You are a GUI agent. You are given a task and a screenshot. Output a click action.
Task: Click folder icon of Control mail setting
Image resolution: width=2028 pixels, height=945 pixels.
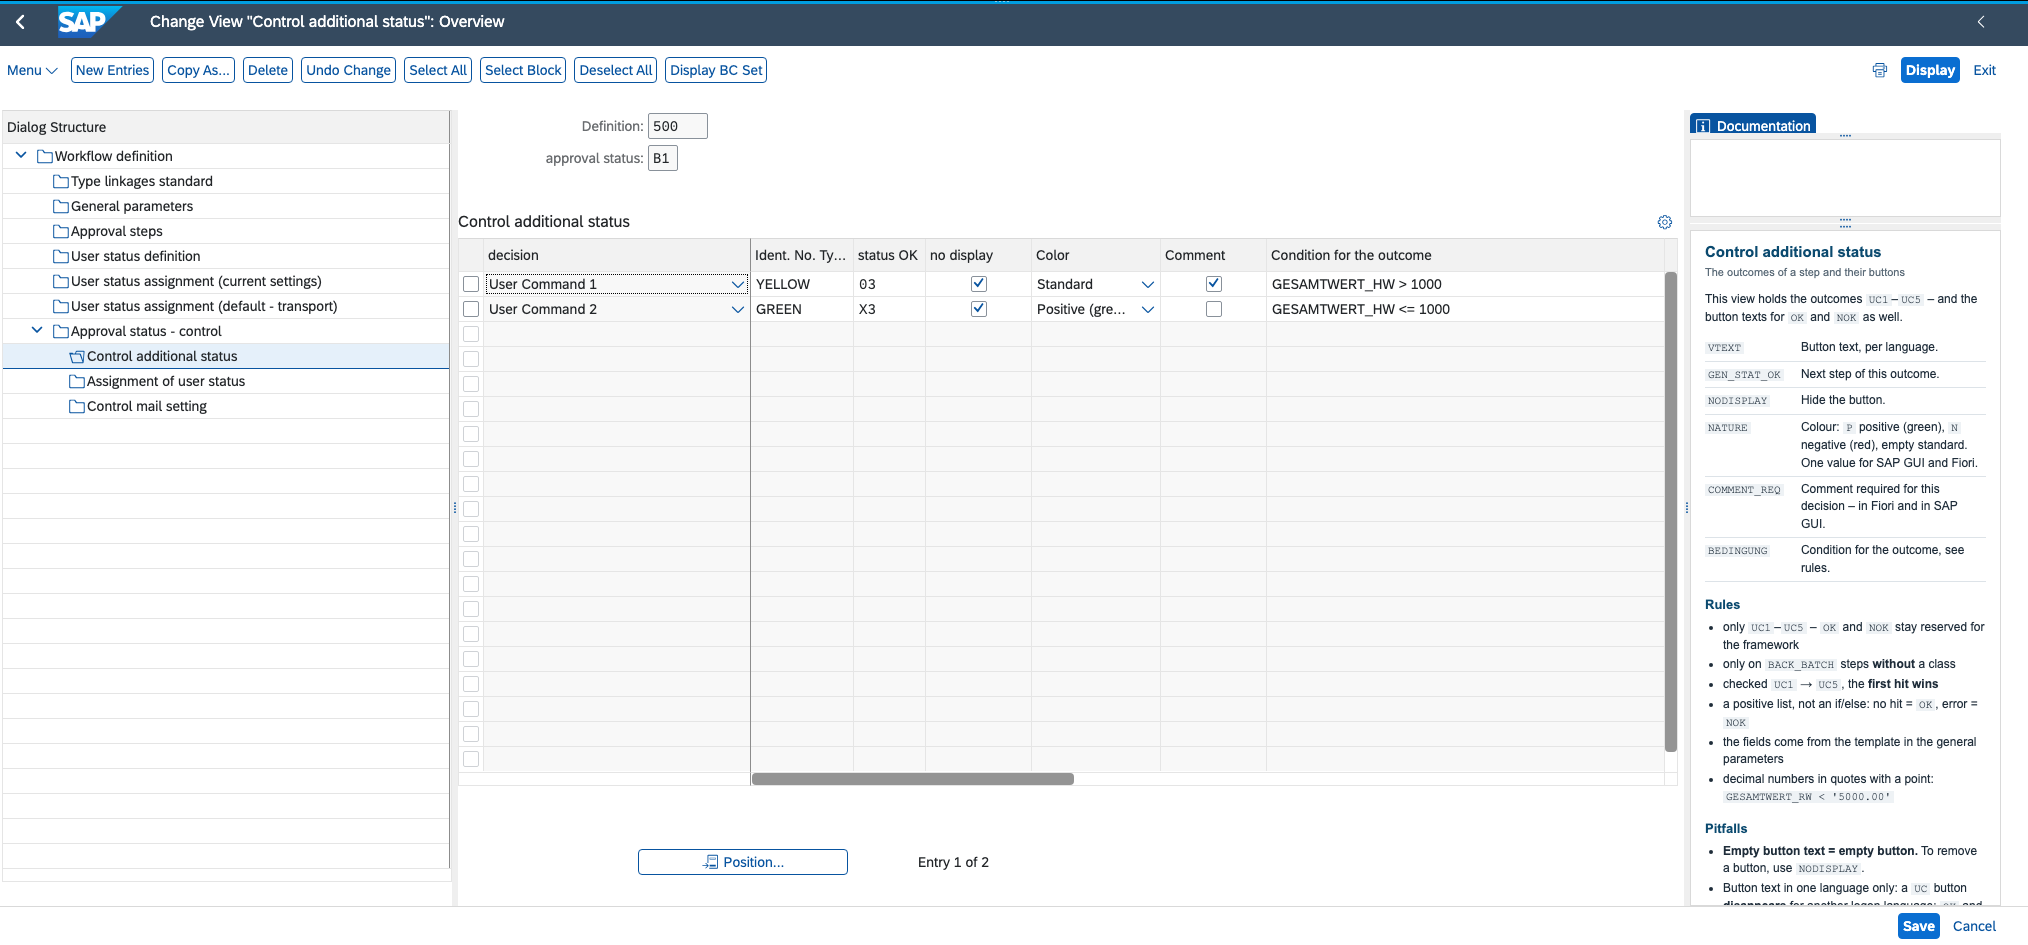click(x=77, y=406)
